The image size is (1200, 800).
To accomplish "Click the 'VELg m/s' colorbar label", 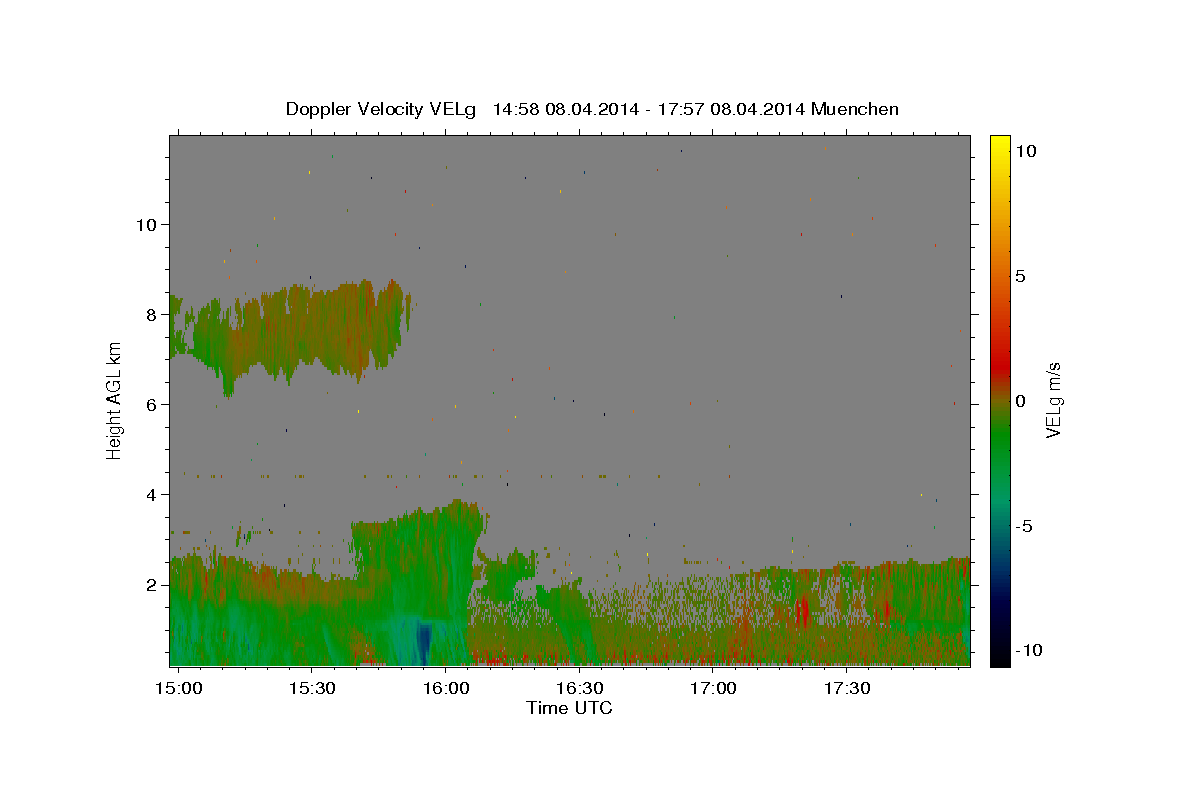I will click(1053, 401).
